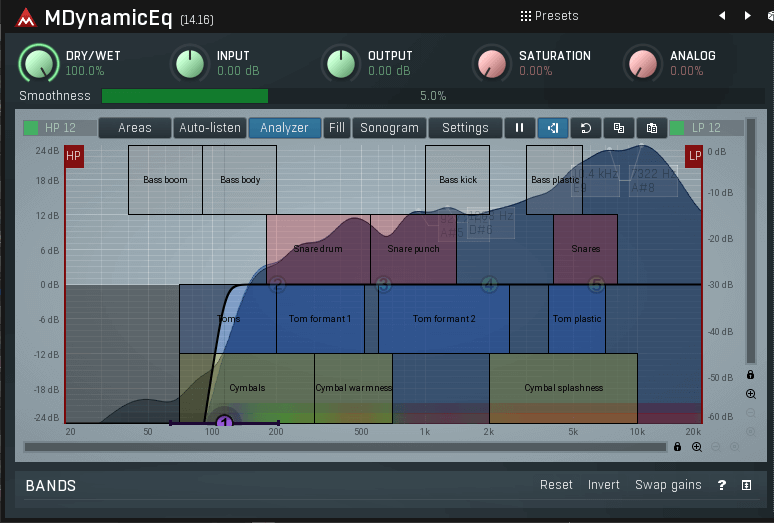
Task: Click the Bass kick area
Action: coord(458,180)
